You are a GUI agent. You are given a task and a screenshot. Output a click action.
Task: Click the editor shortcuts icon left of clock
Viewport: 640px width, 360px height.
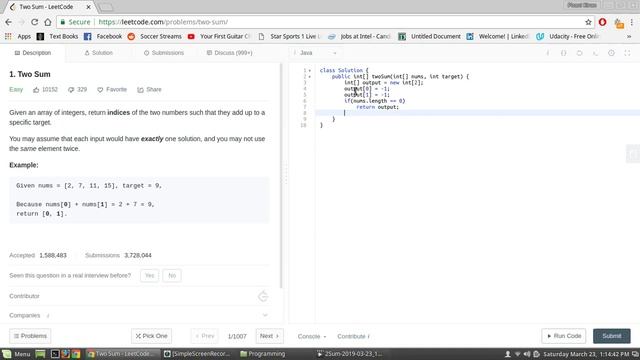click(596, 53)
